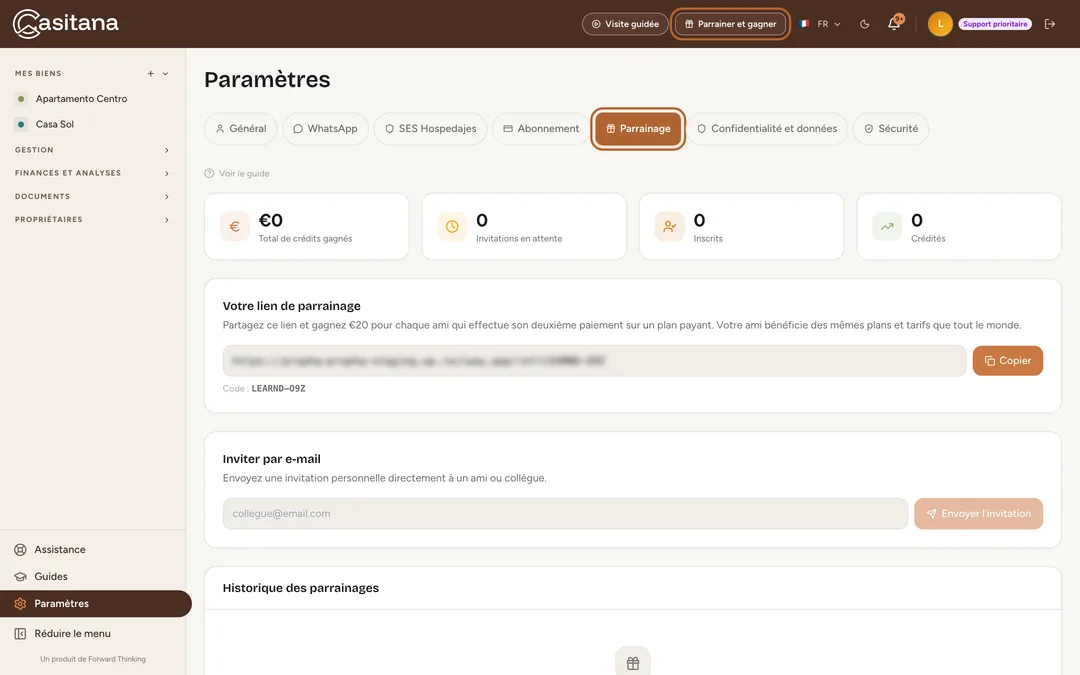Click the Casitana logo
This screenshot has width=1080, height=675.
(65, 23)
